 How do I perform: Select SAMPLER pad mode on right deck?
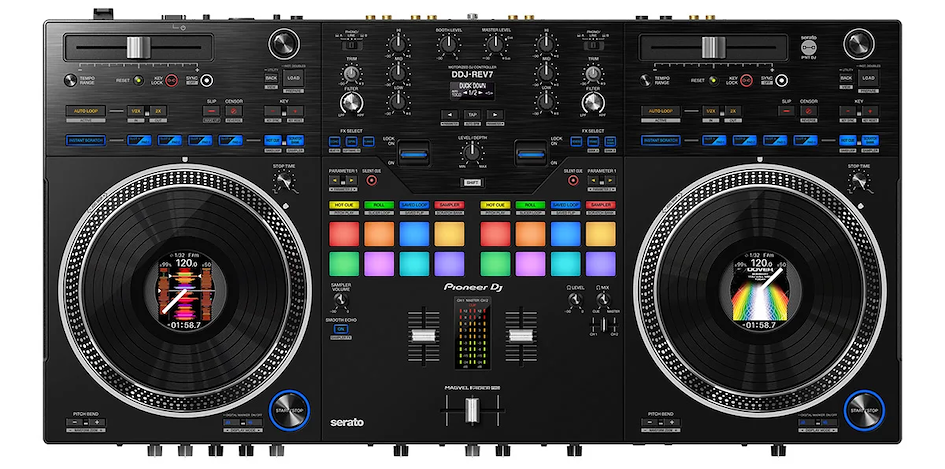(x=600, y=205)
